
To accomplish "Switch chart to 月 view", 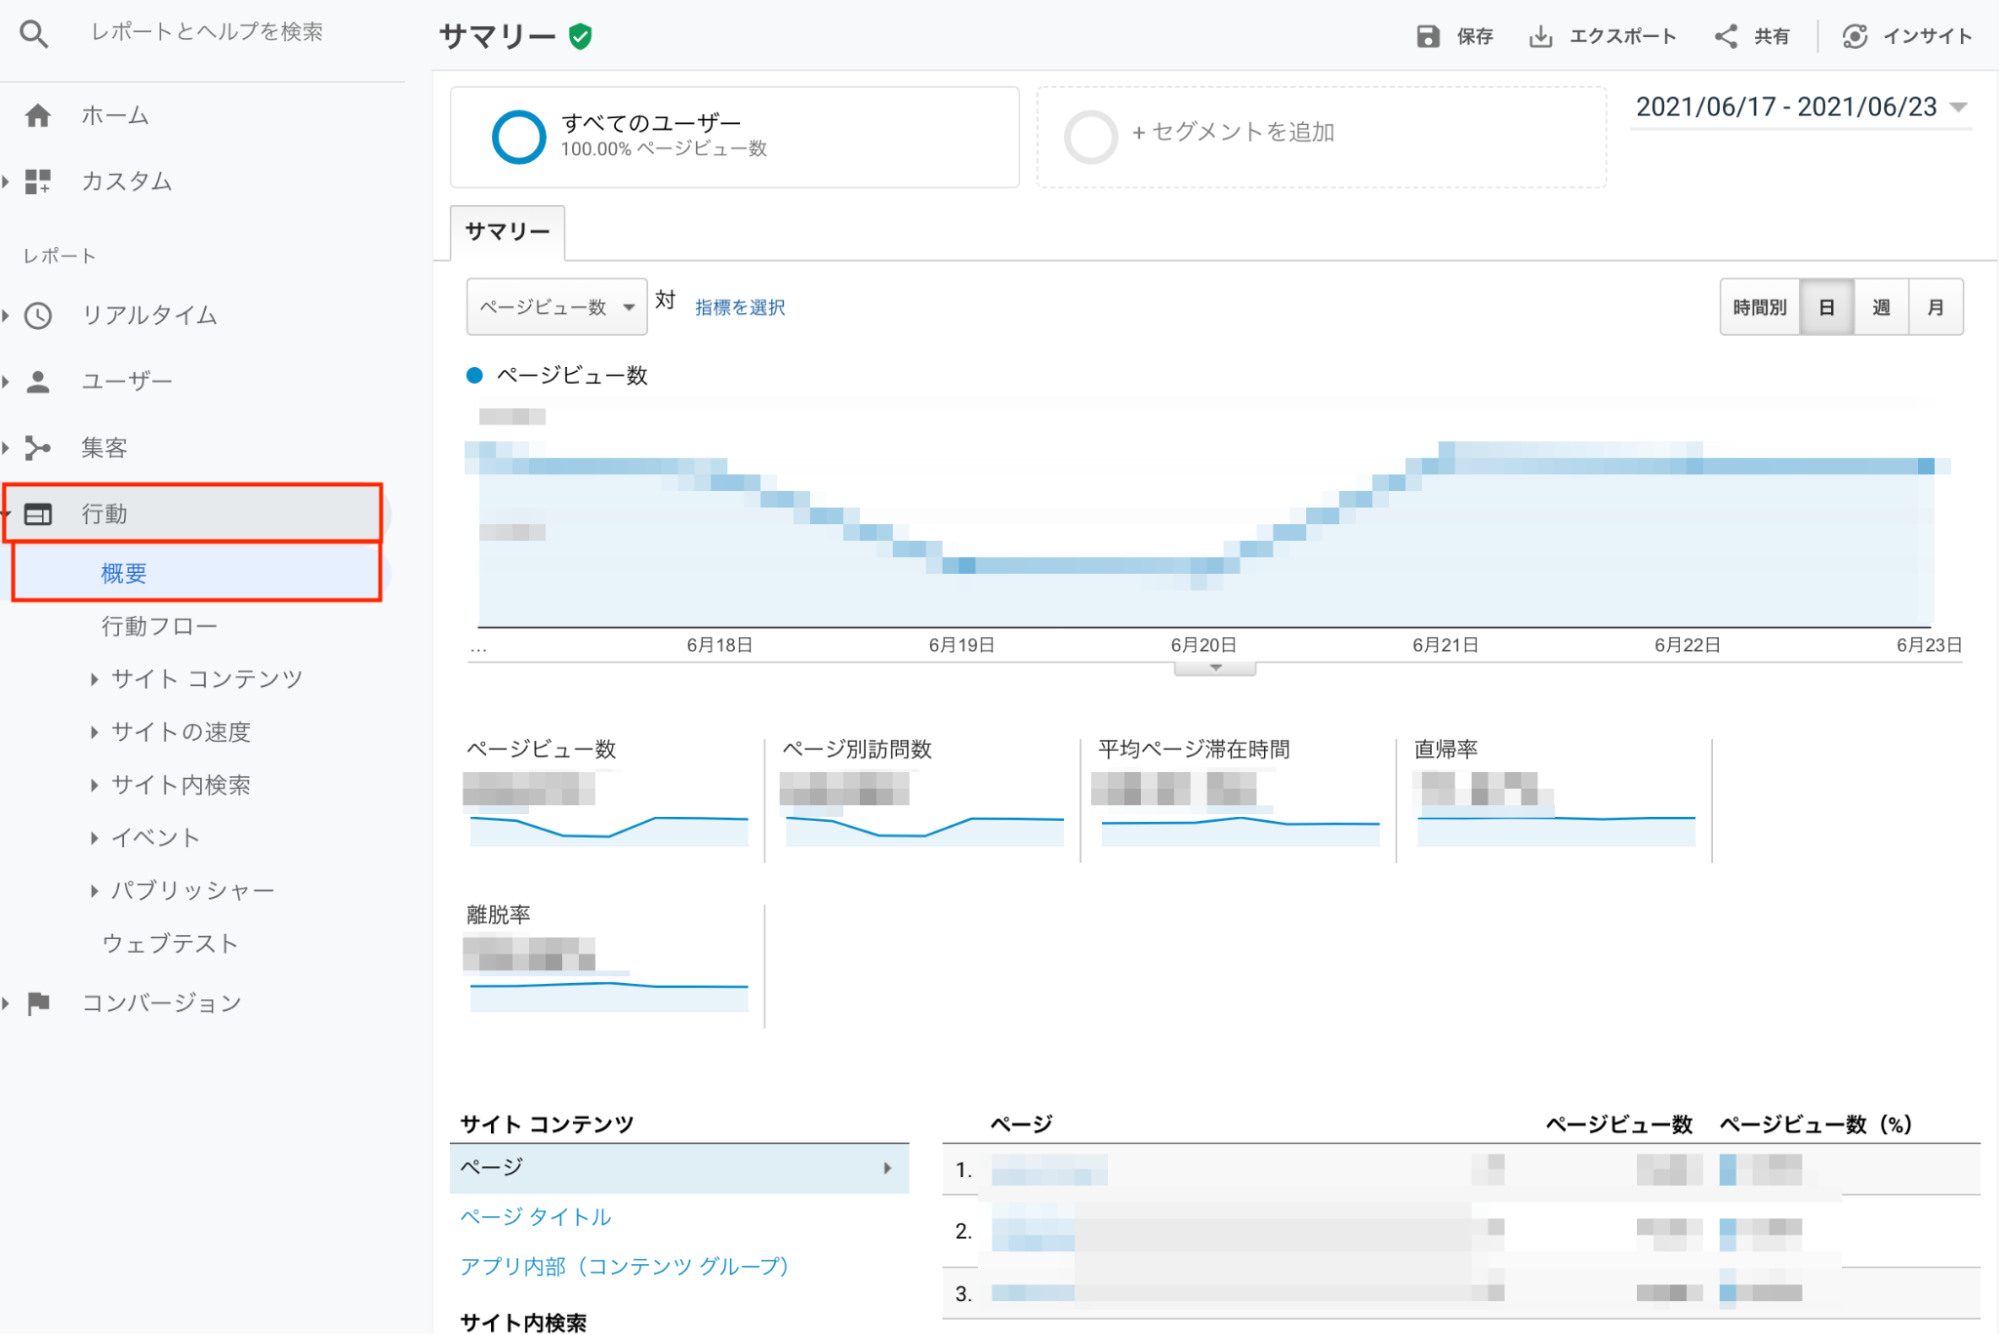I will [1936, 307].
